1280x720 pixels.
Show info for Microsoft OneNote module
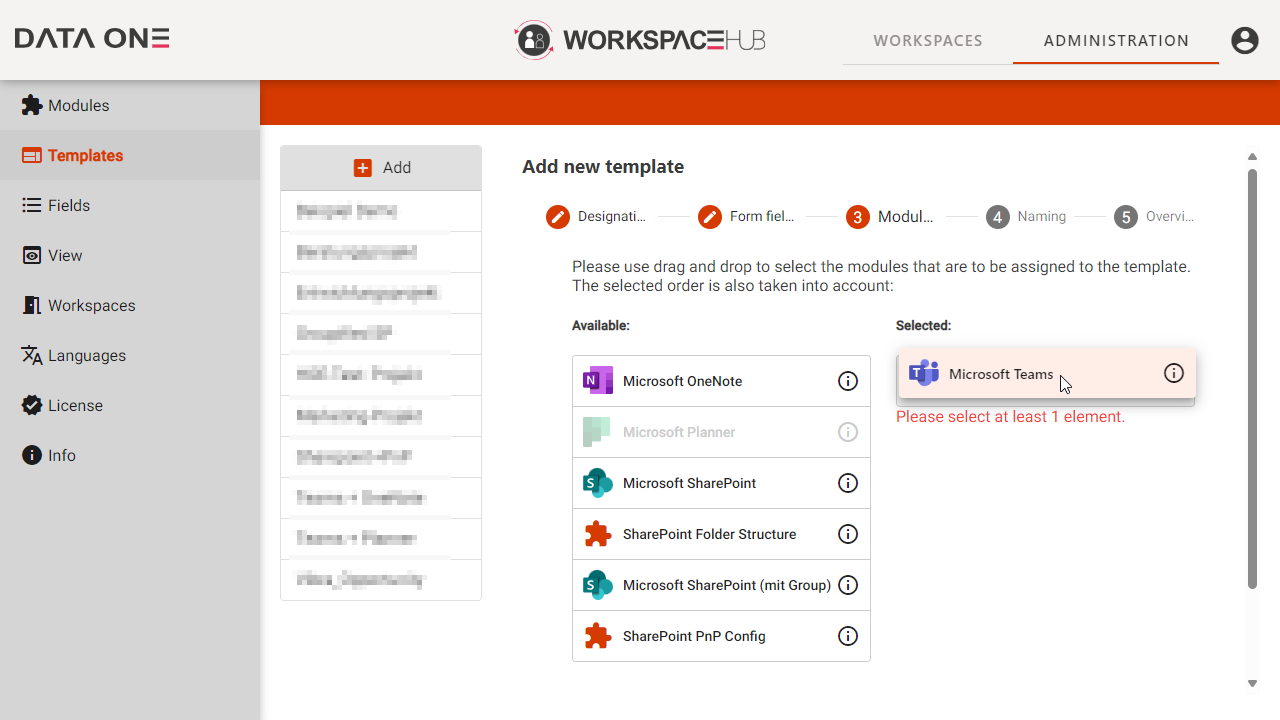point(848,381)
